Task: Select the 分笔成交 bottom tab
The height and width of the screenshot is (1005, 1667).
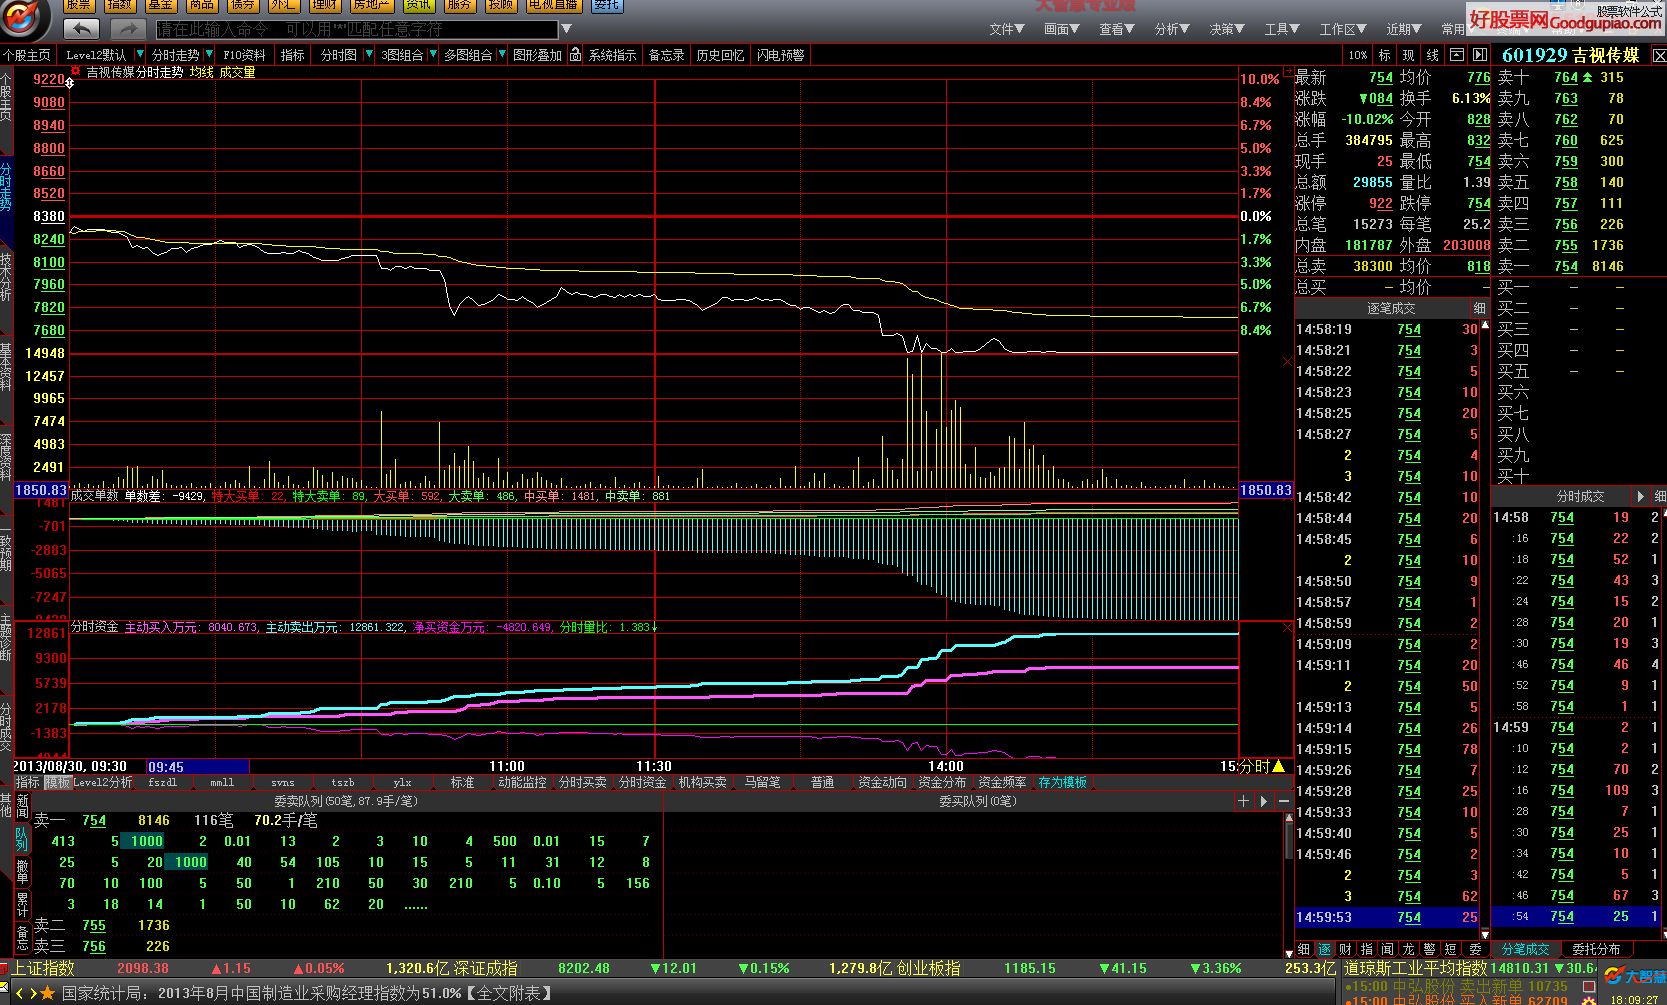Action: [1526, 949]
